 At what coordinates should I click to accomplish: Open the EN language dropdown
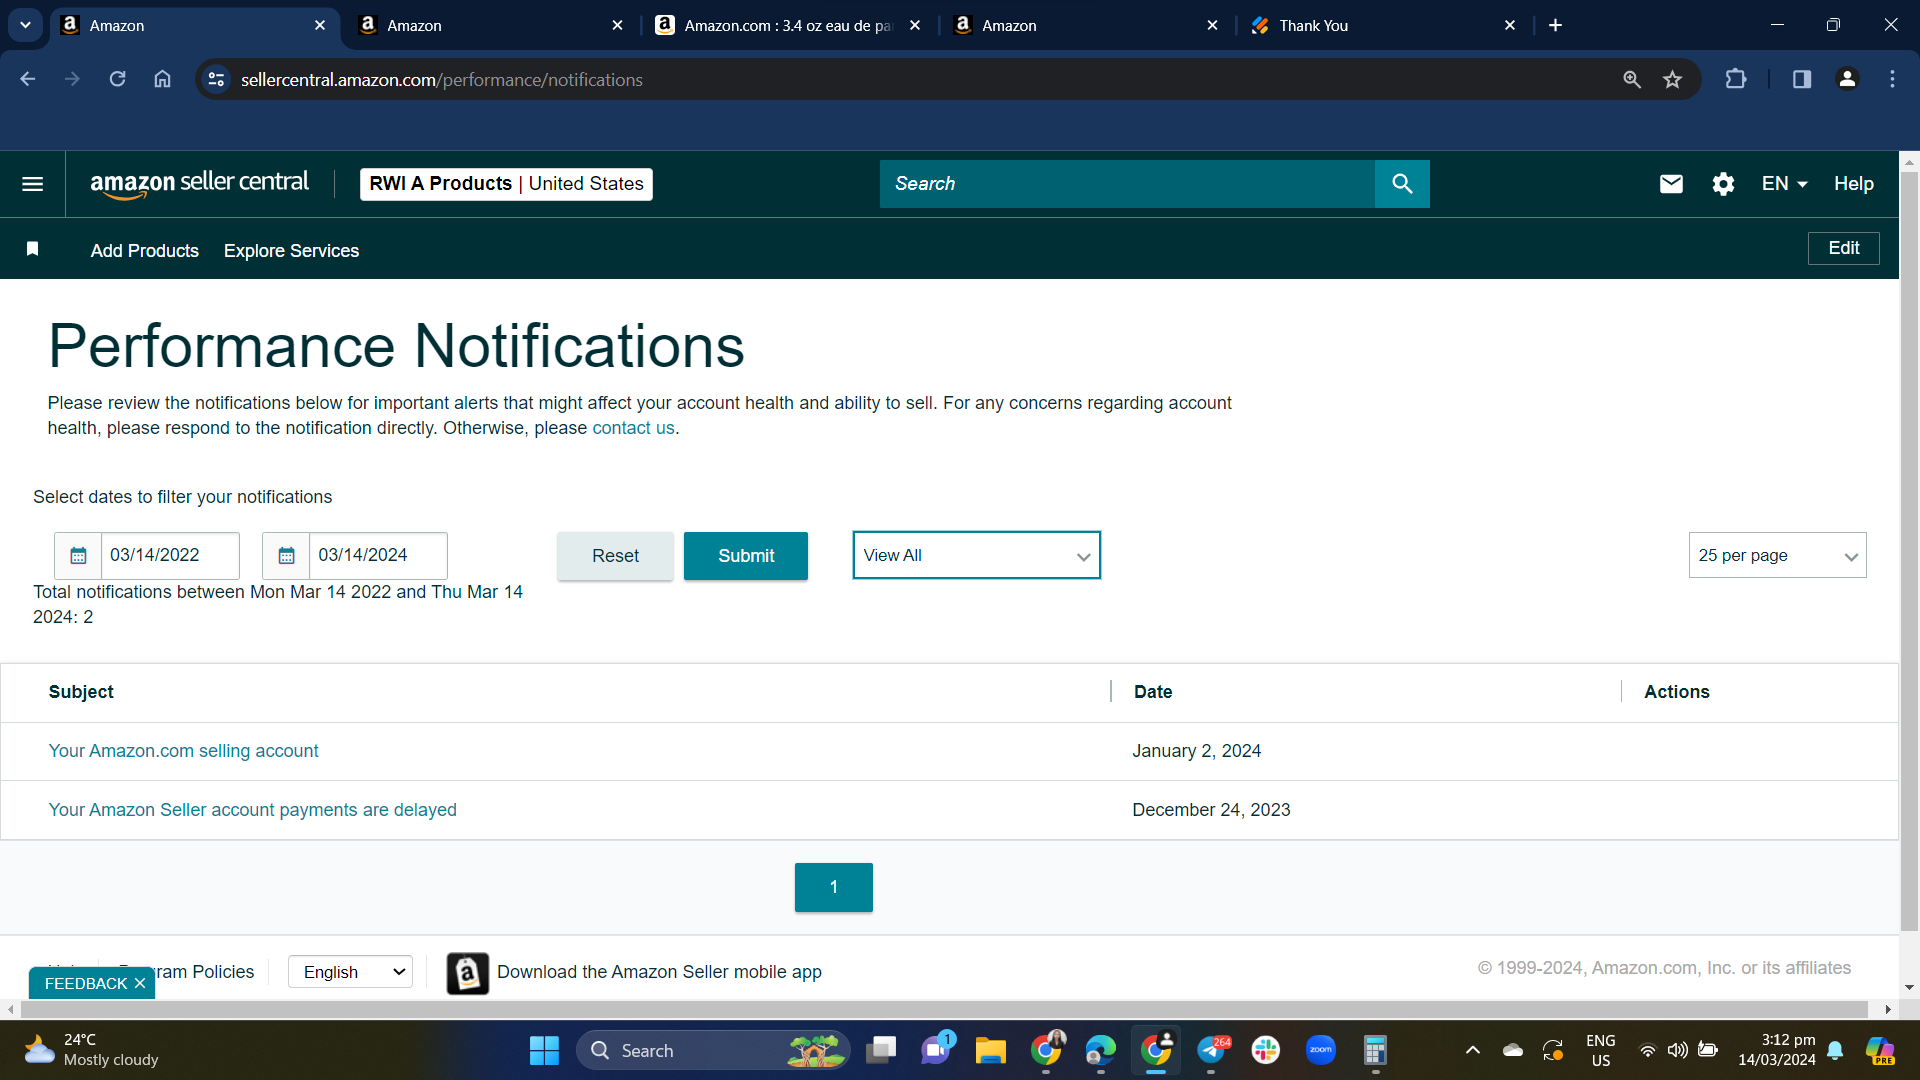1784,184
